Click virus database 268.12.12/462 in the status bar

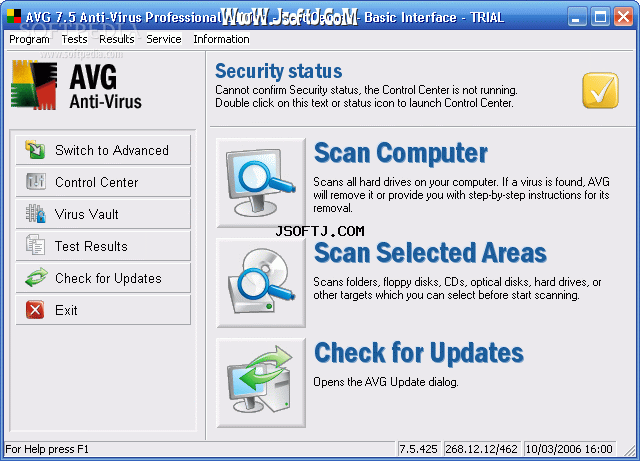(x=481, y=449)
